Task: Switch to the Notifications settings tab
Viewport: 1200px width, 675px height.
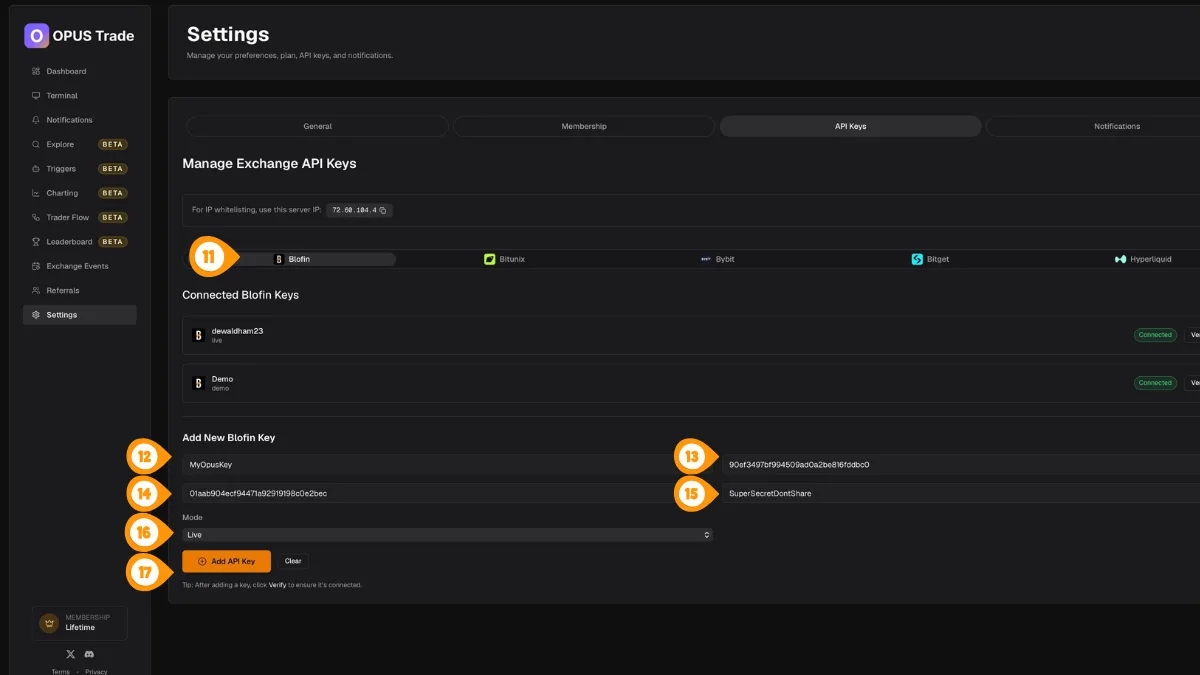Action: [1094, 126]
